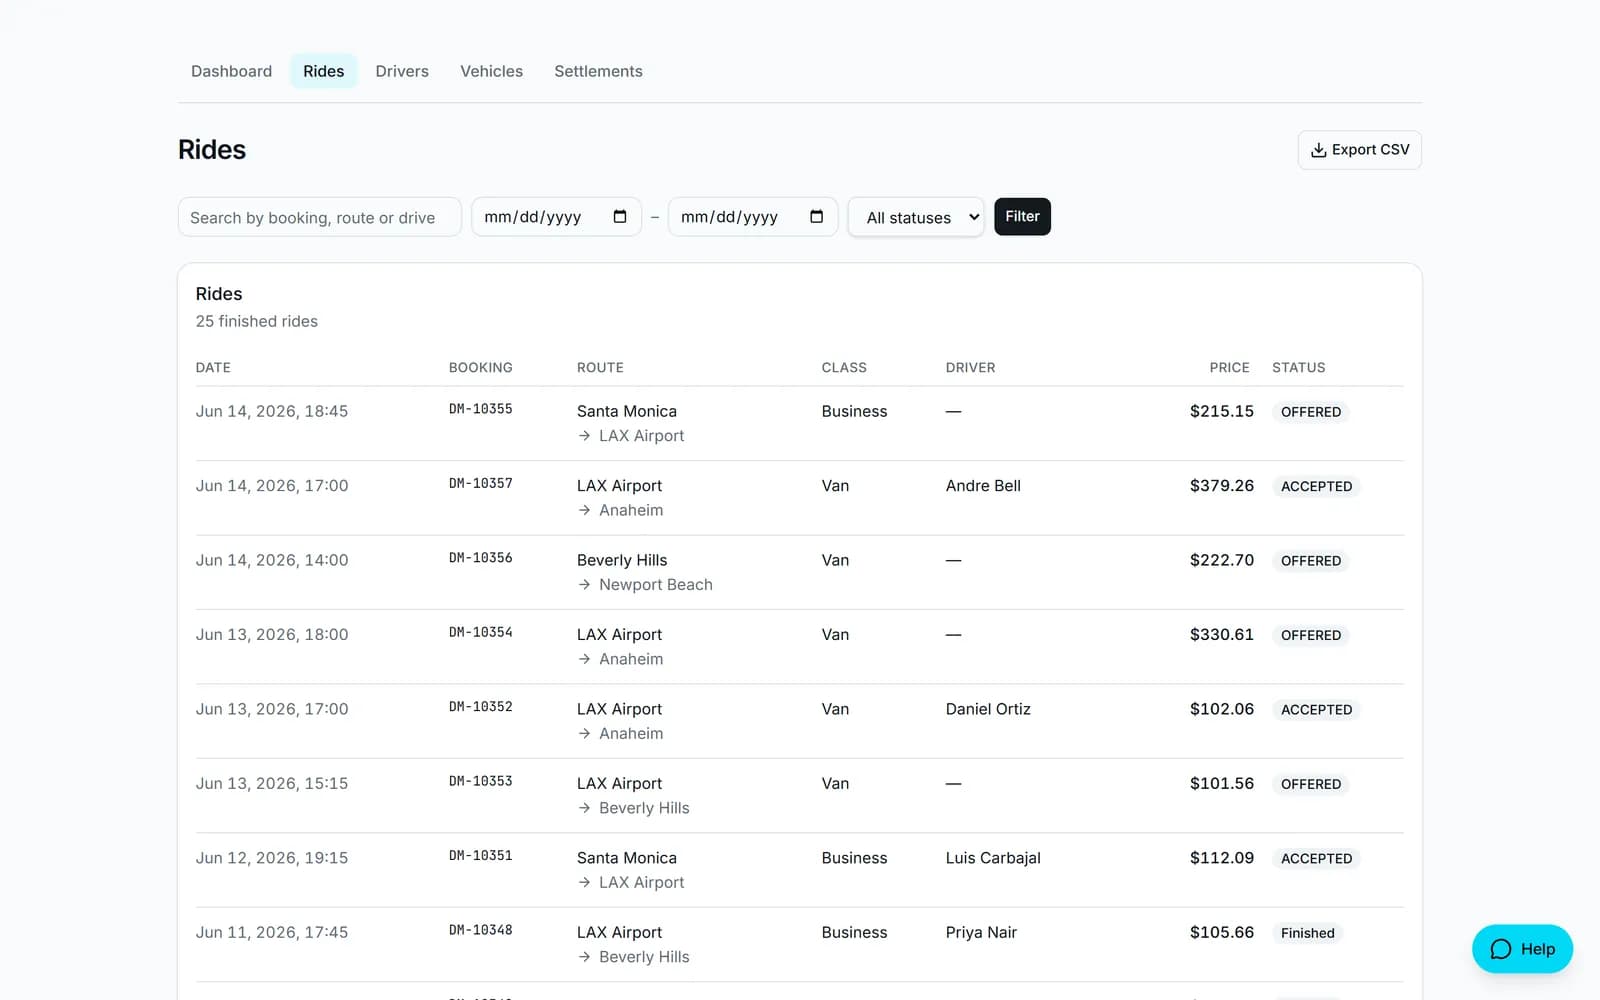Select booking DM-10353
Image resolution: width=1600 pixels, height=1000 pixels.
click(480, 781)
